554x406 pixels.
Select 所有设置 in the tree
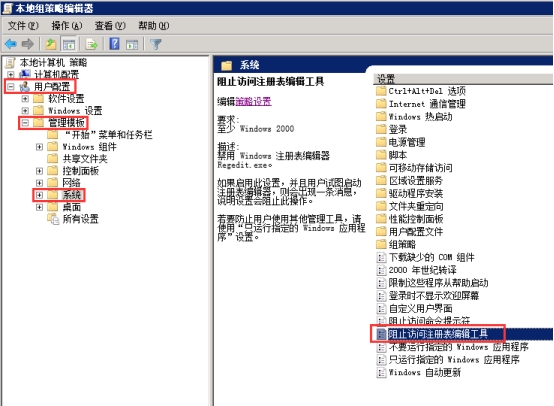[x=80, y=219]
